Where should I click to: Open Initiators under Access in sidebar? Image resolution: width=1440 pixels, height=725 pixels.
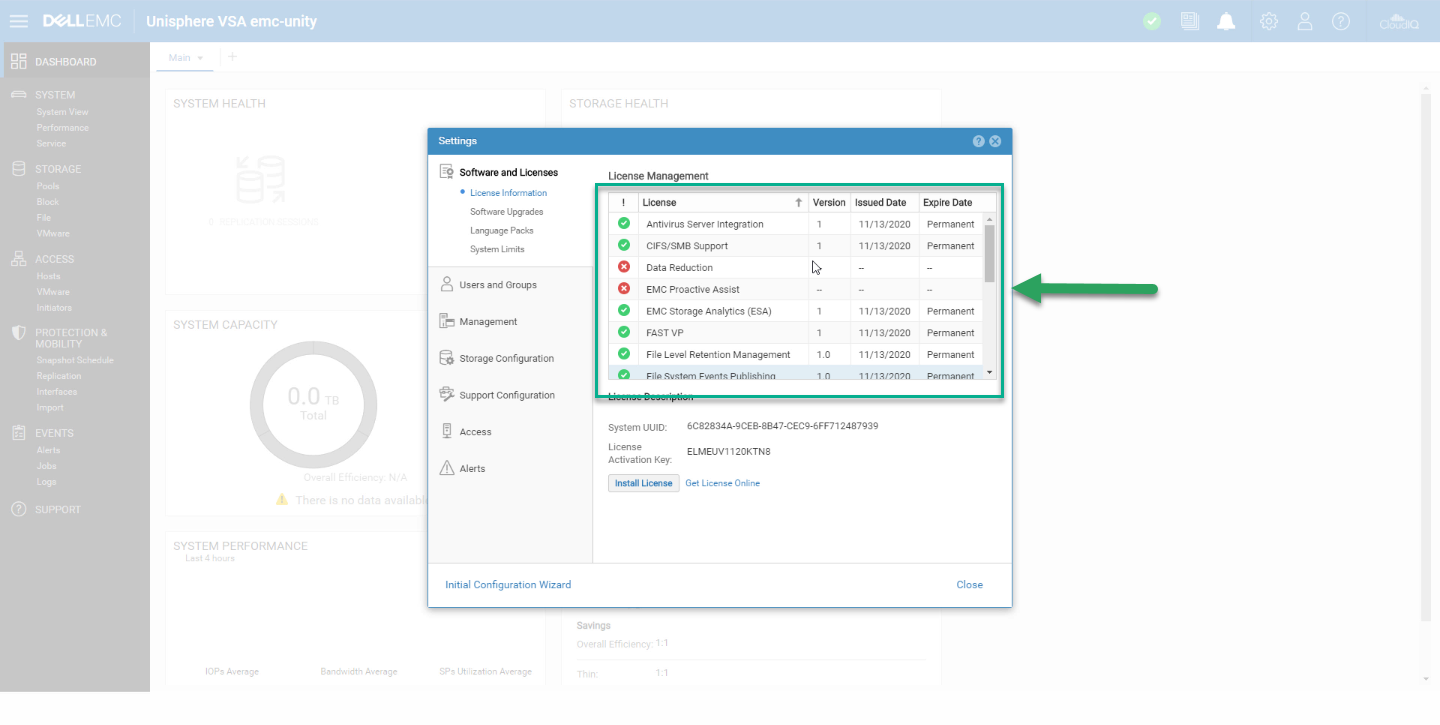pyautogui.click(x=54, y=308)
